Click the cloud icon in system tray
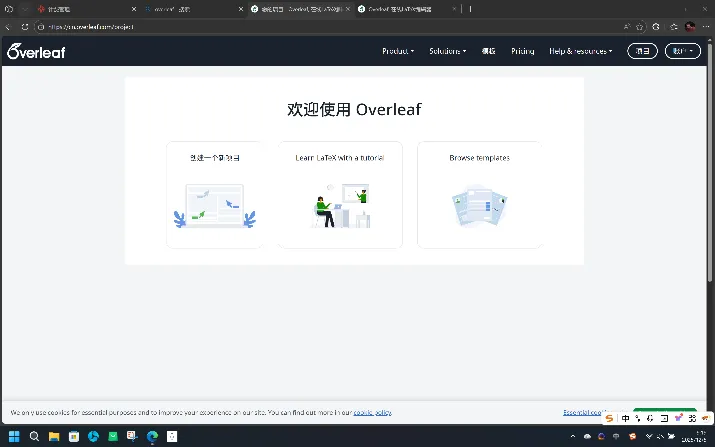 click(587, 437)
